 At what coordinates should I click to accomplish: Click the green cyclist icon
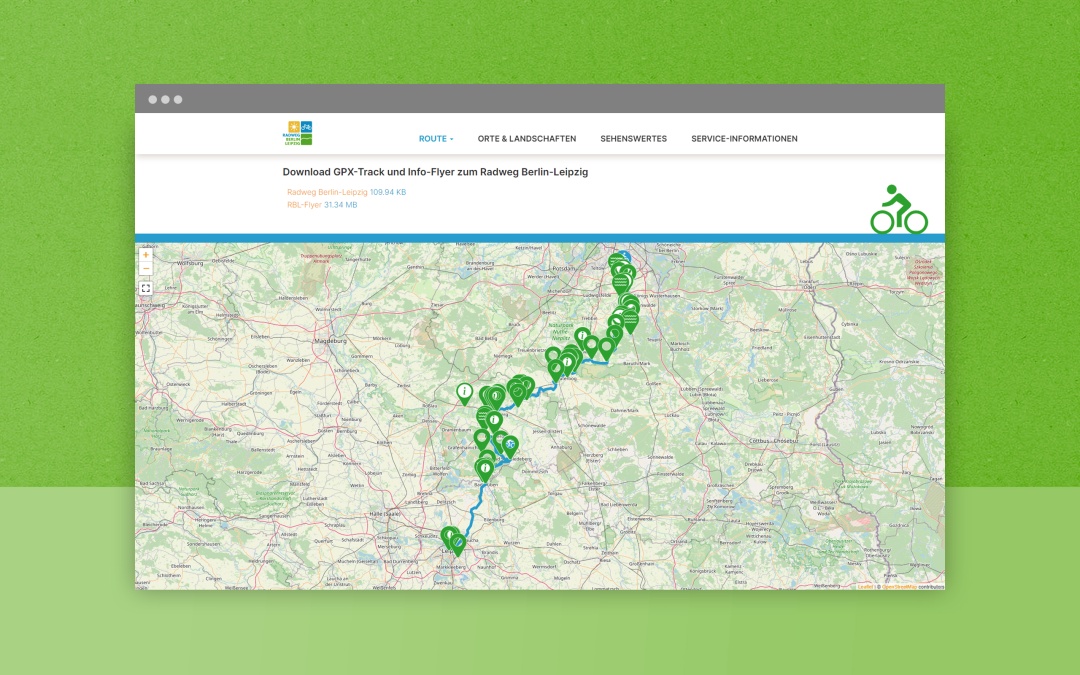tap(899, 209)
